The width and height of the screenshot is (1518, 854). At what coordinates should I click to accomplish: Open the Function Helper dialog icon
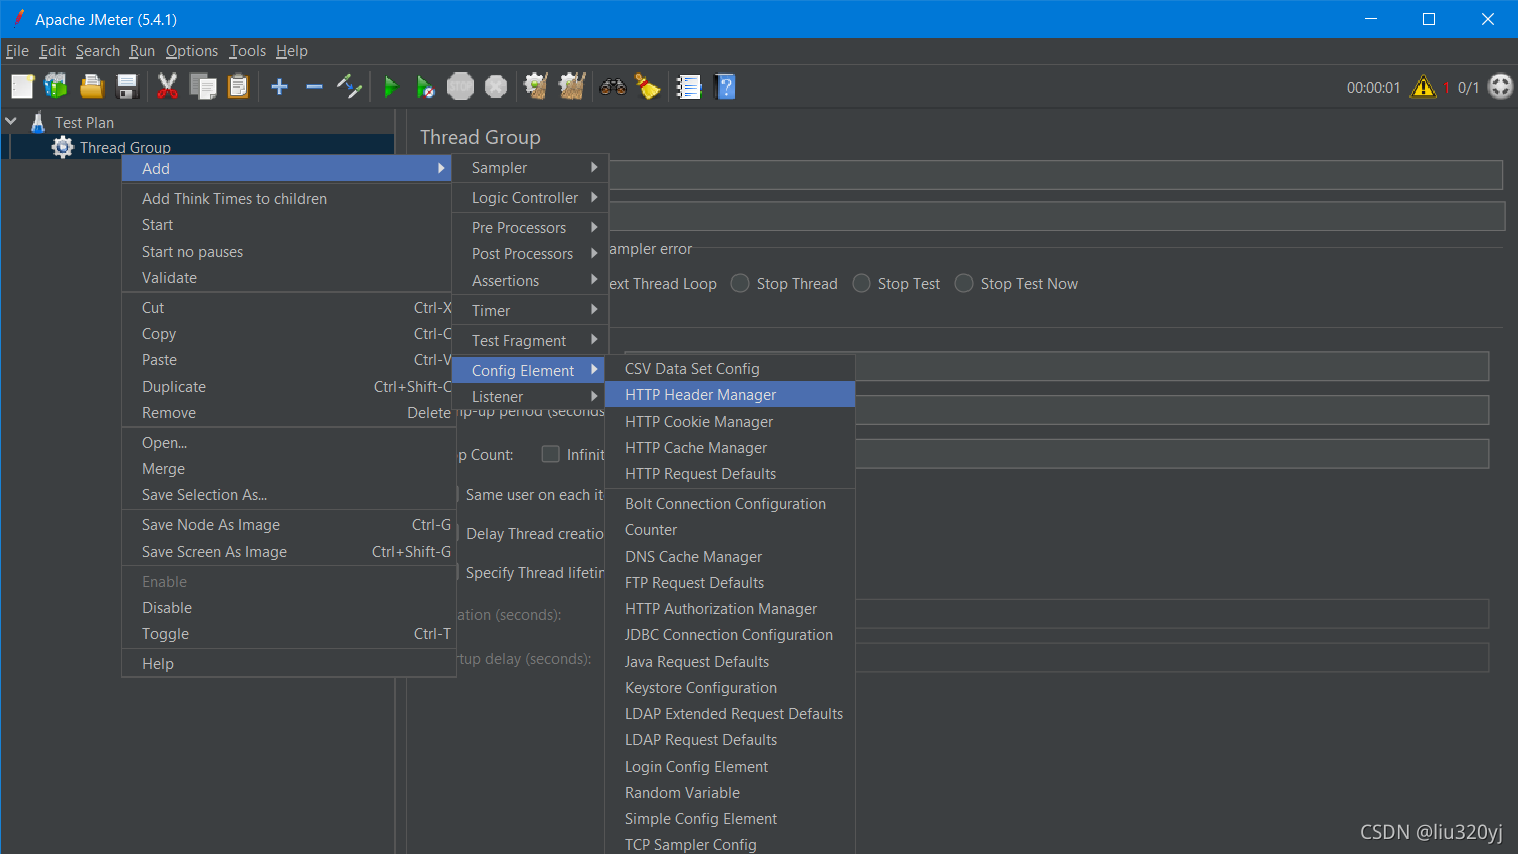689,87
